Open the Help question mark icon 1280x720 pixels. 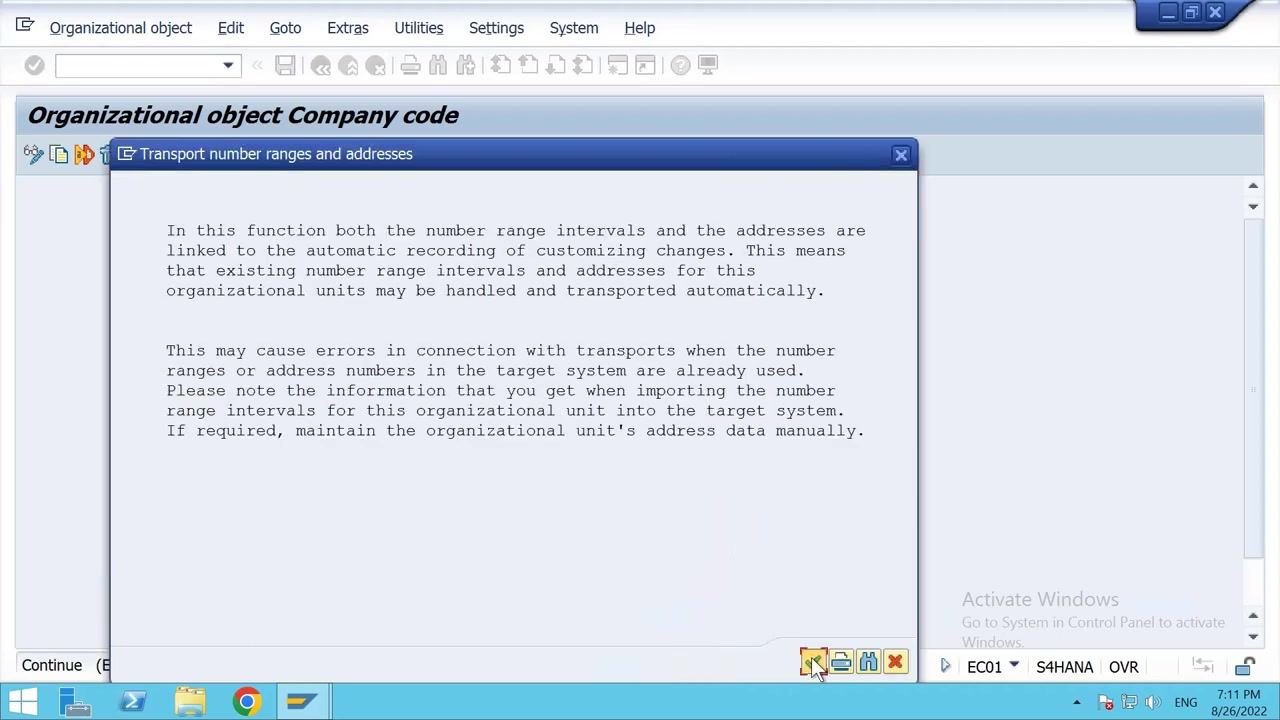[680, 66]
